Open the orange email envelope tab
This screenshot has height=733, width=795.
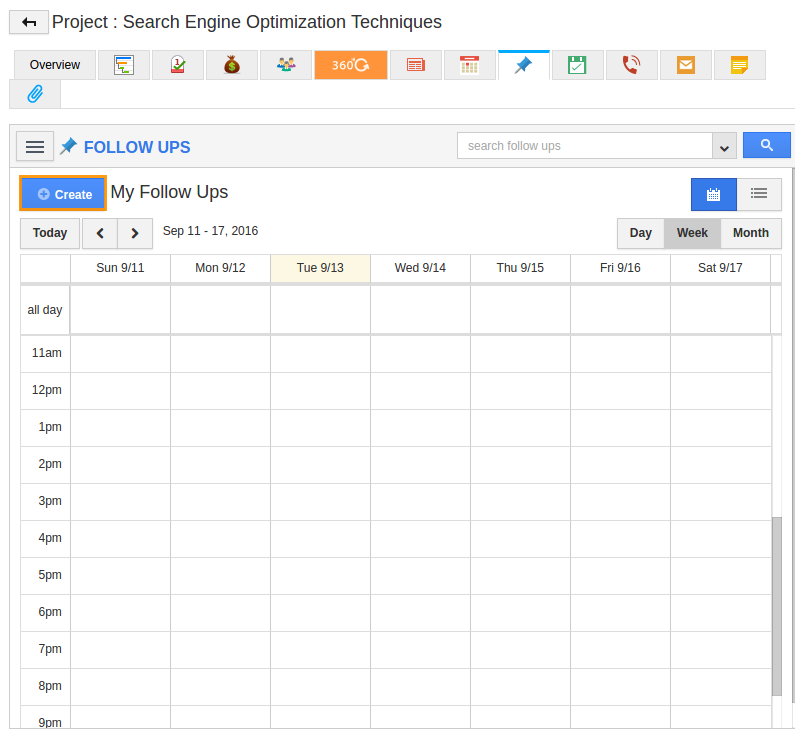point(685,65)
